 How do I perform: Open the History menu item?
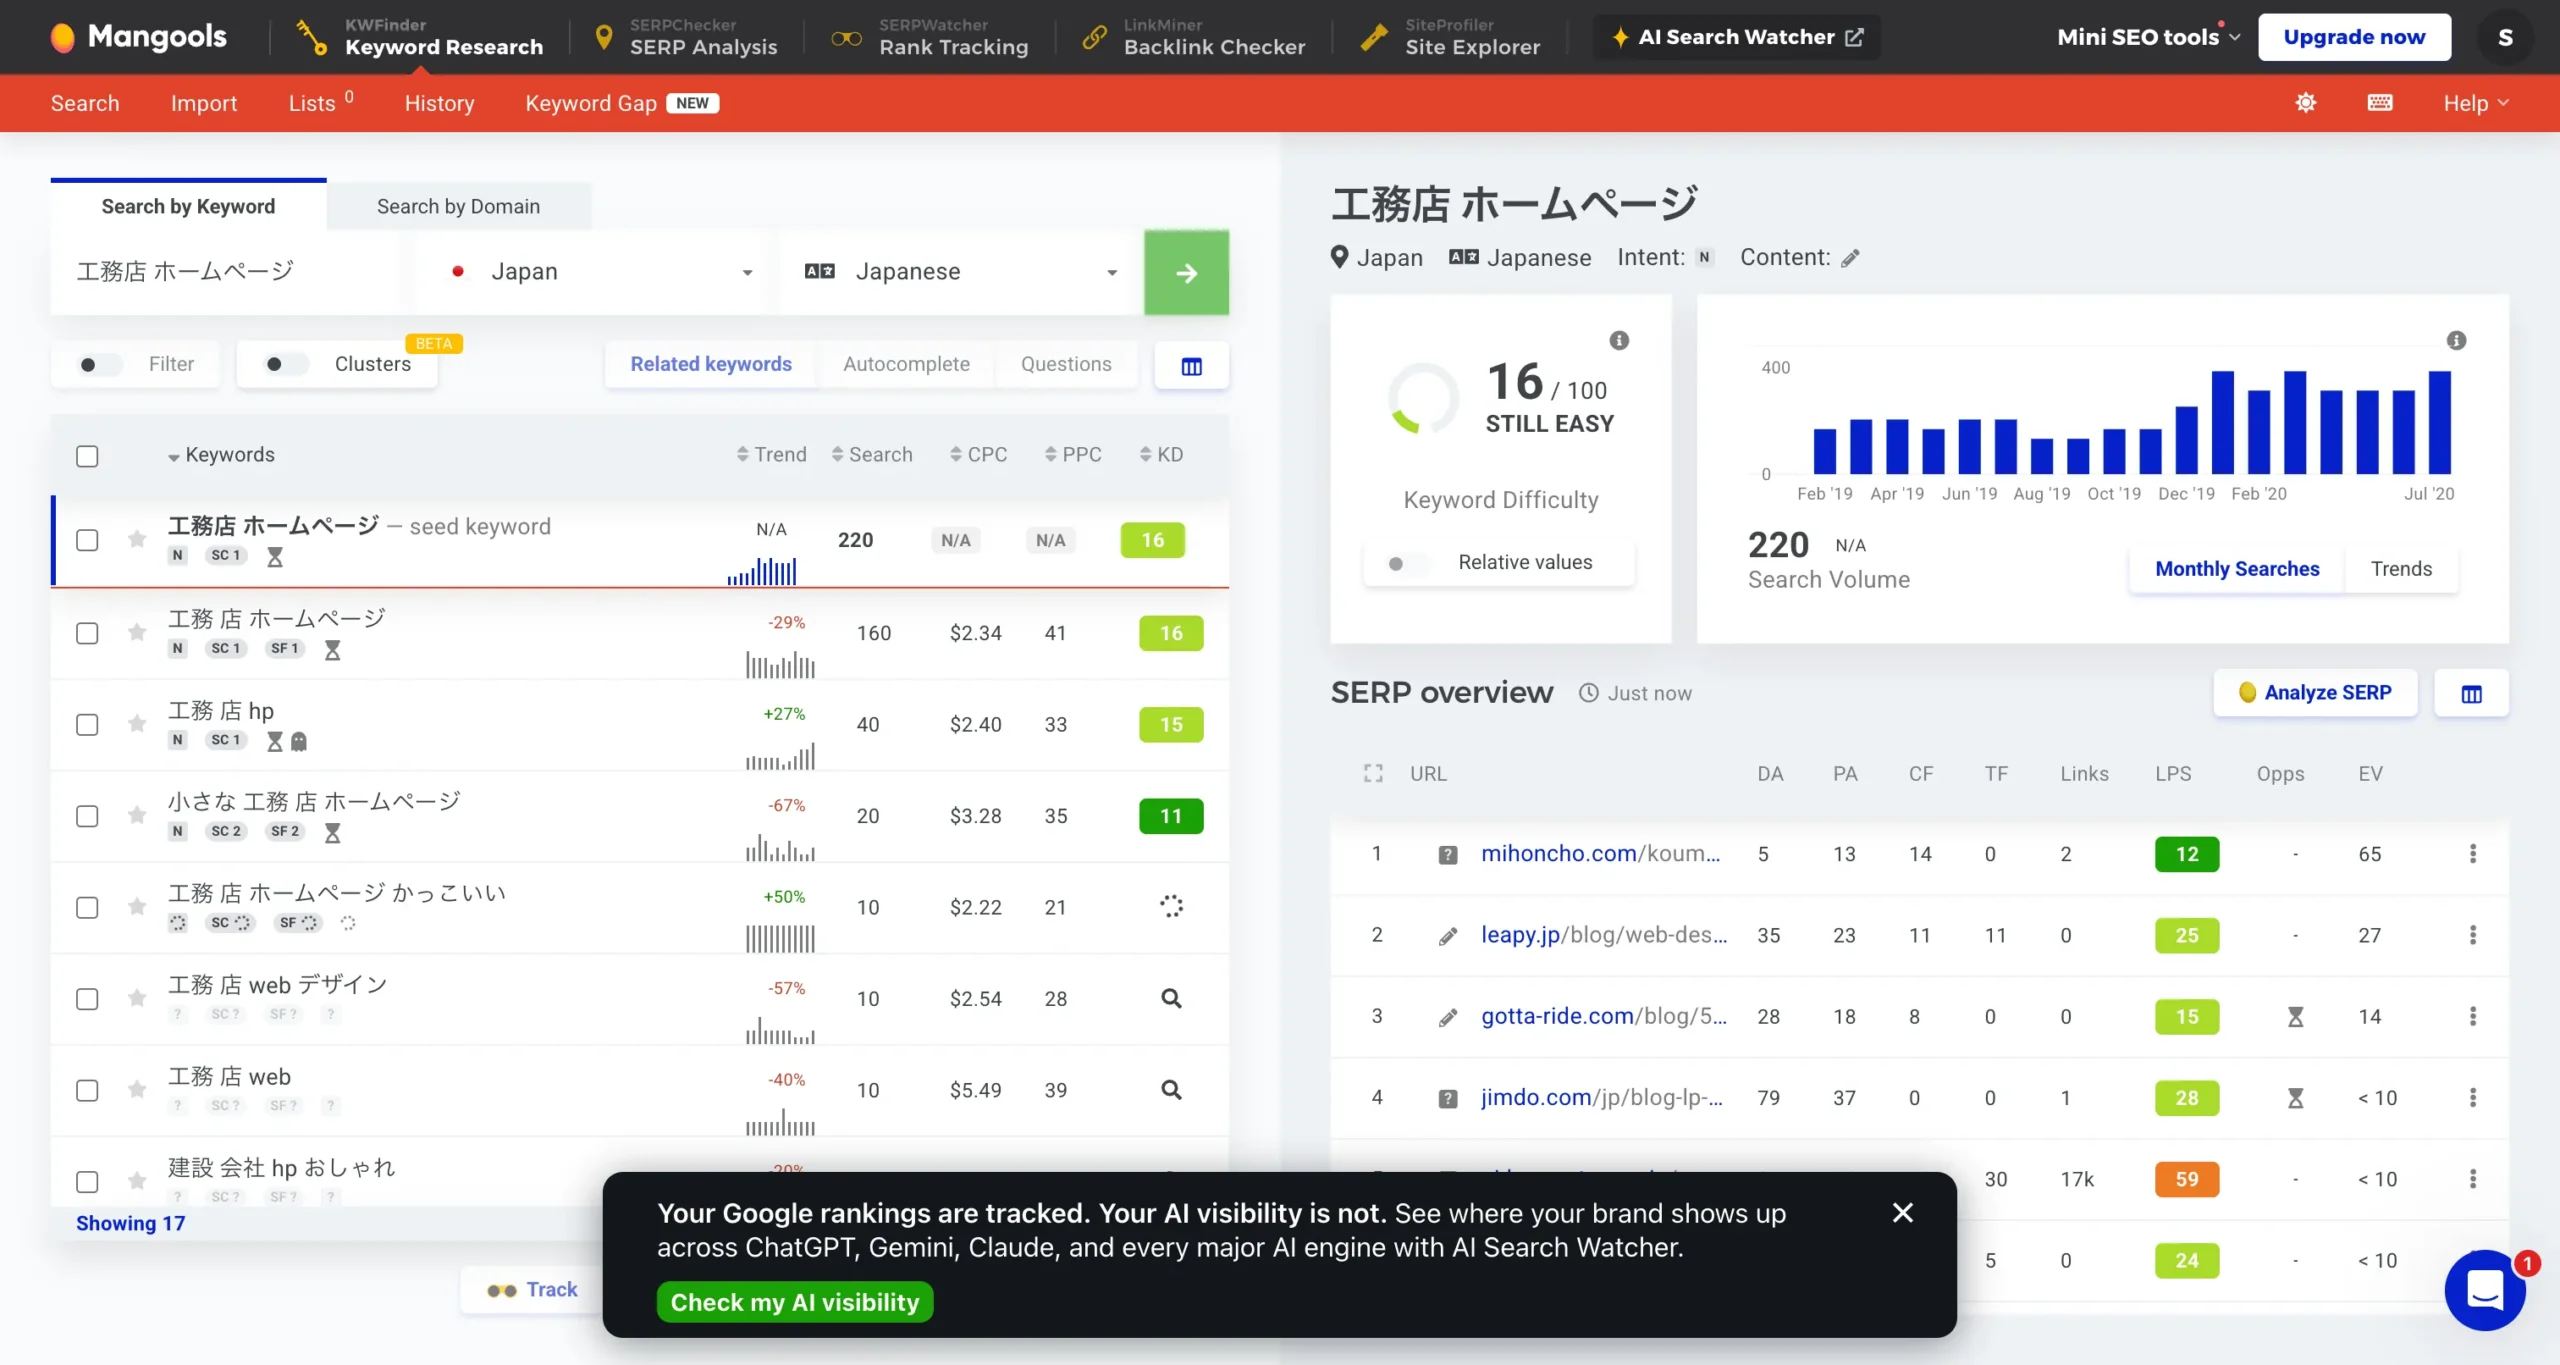(x=439, y=103)
